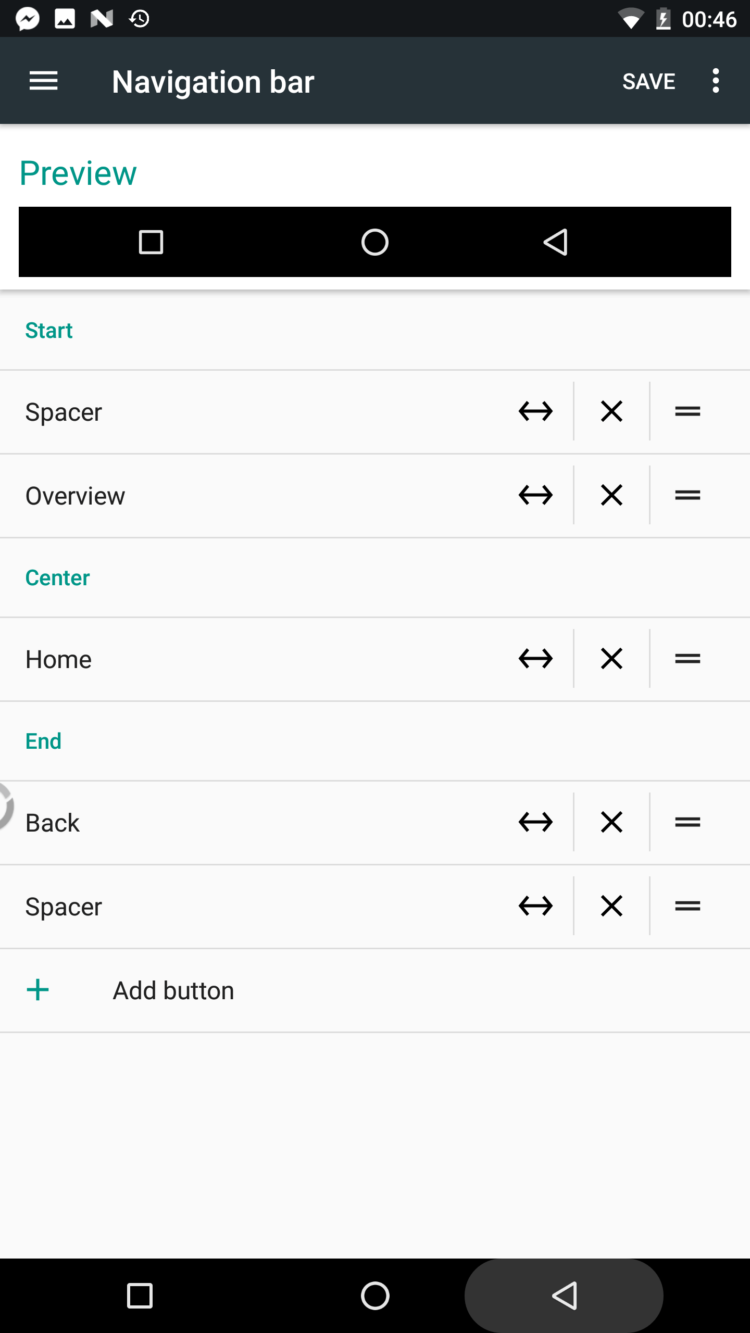Delete the last Spacer in End section
This screenshot has width=750, height=1333.
coord(611,906)
